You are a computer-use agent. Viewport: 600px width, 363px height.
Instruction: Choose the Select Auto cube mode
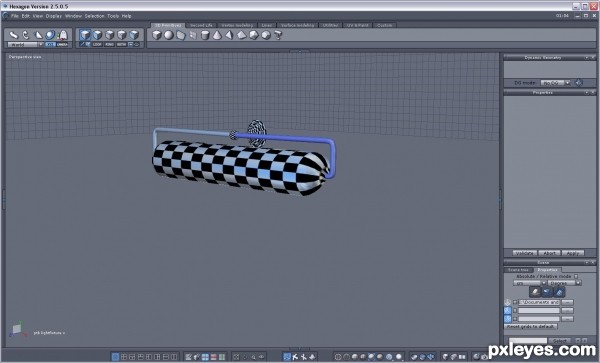85,35
